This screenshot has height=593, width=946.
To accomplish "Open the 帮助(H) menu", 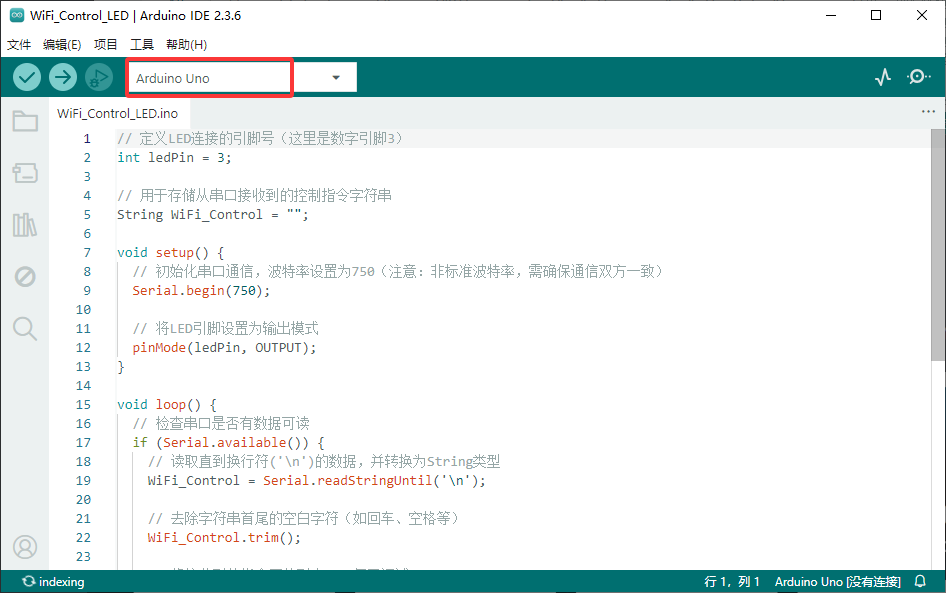I will [x=186, y=45].
